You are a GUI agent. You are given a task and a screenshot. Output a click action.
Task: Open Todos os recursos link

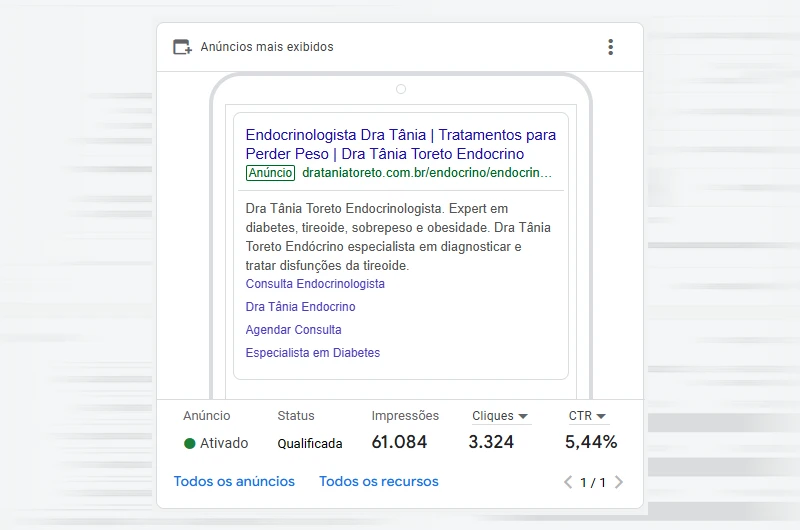(x=378, y=482)
